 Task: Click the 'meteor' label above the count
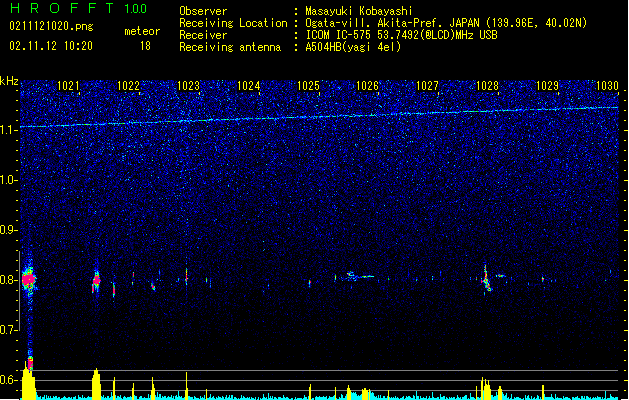[x=142, y=31]
